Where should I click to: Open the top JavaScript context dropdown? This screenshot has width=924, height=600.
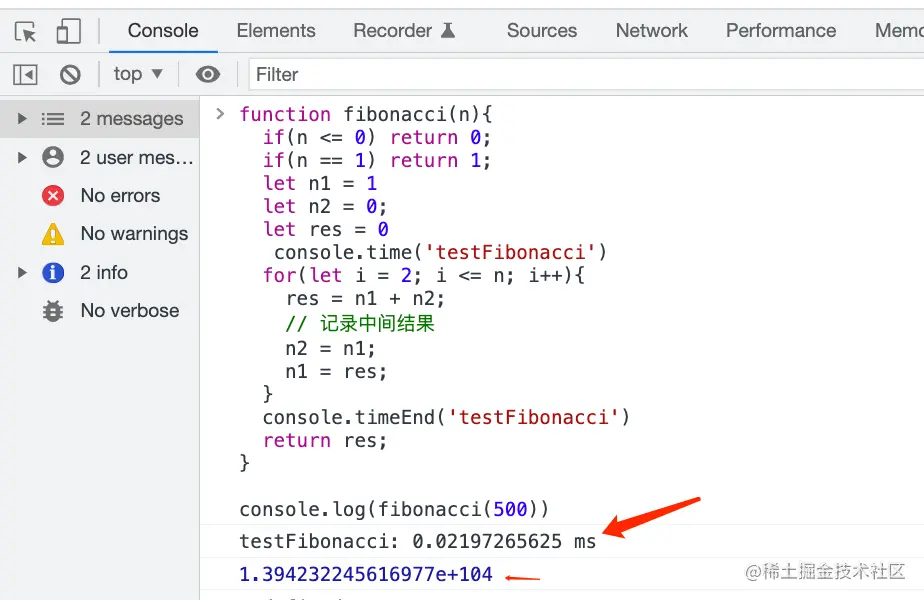click(x=138, y=74)
